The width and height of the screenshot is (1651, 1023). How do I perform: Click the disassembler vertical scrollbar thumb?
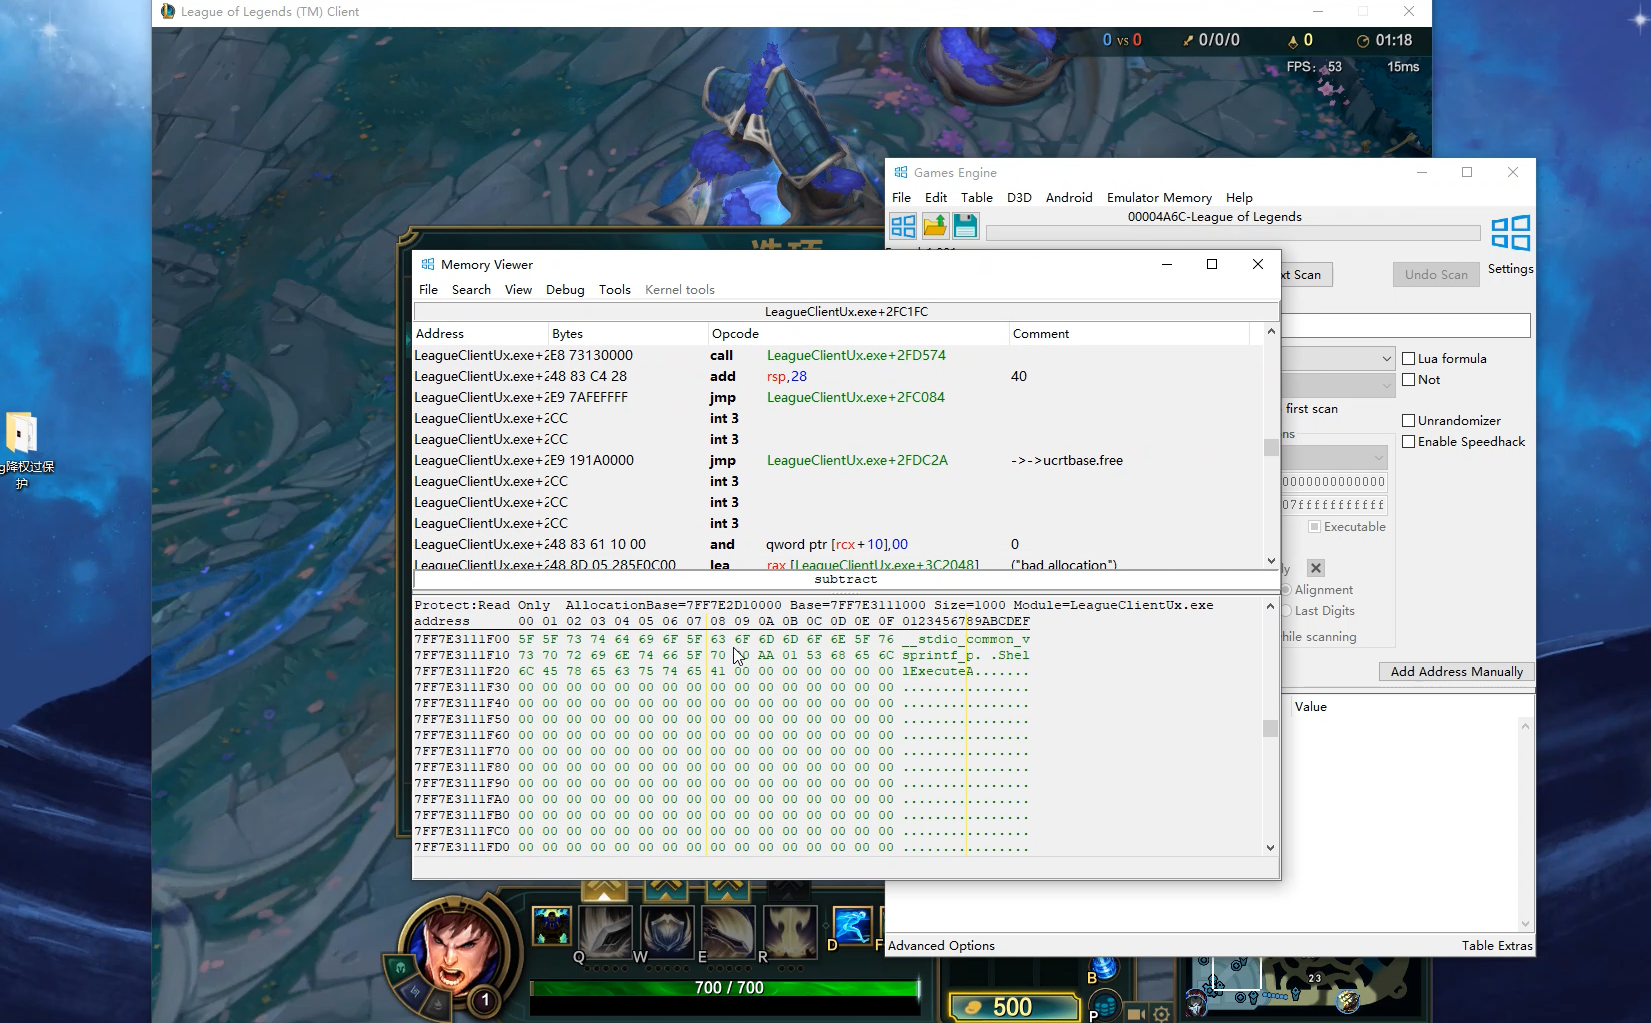coord(1271,447)
